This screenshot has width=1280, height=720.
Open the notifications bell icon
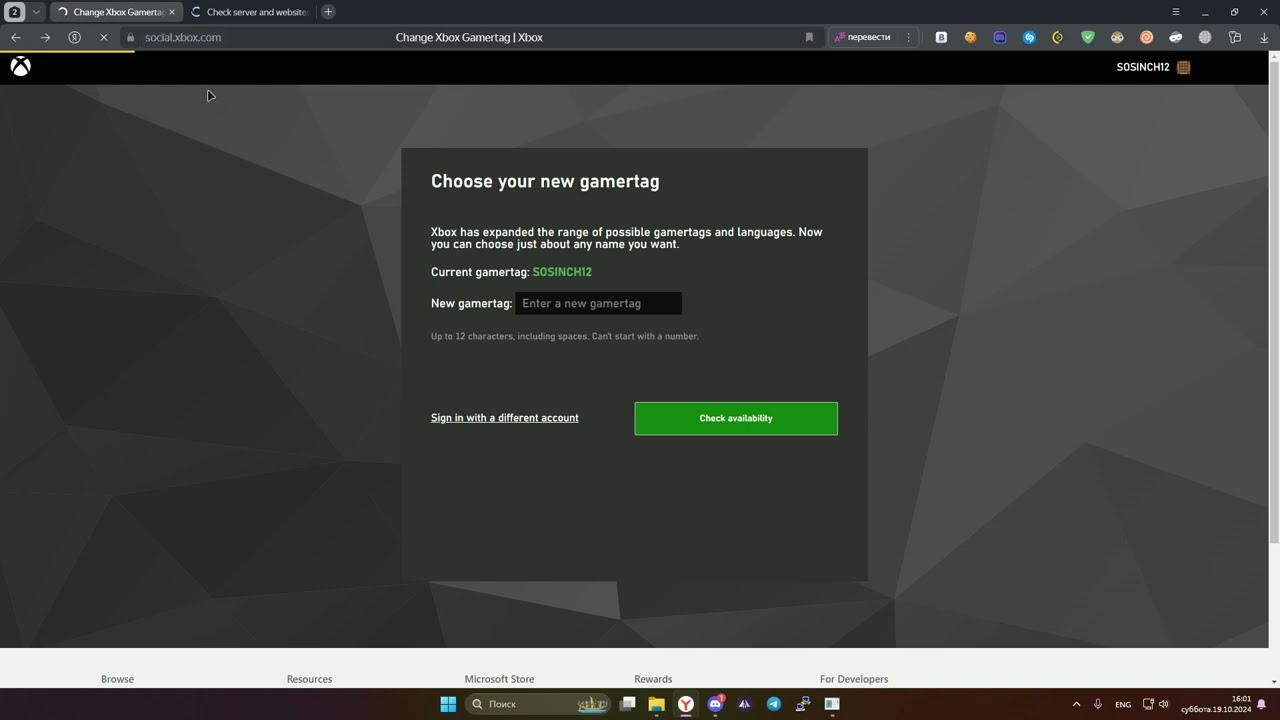point(1262,704)
